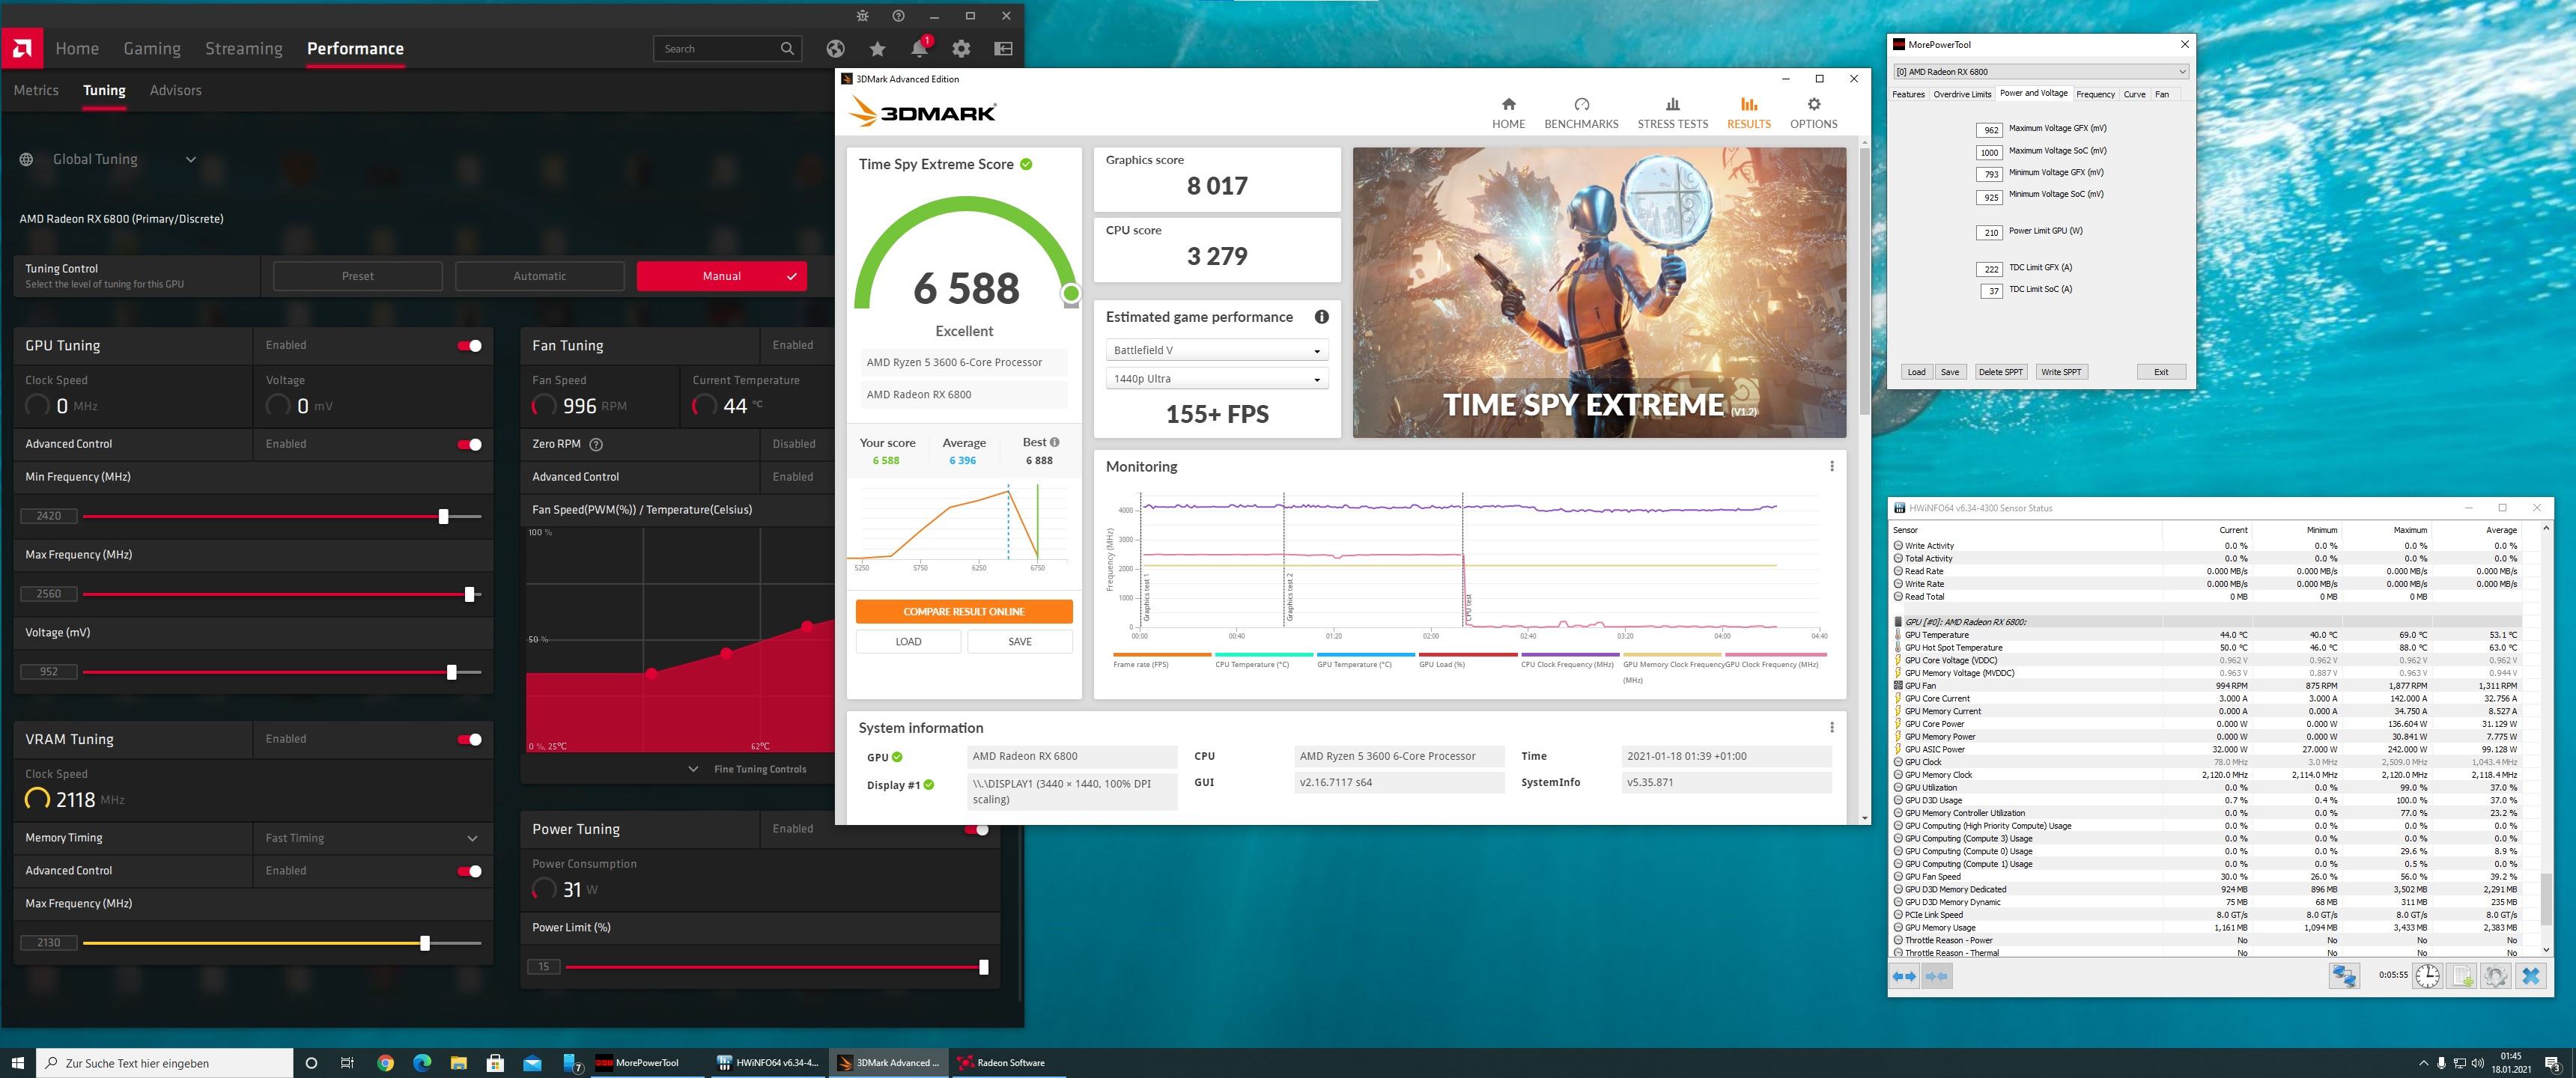The image size is (2576, 1078).
Task: Click the info icon beside Estimated game performance
Action: tap(1321, 317)
